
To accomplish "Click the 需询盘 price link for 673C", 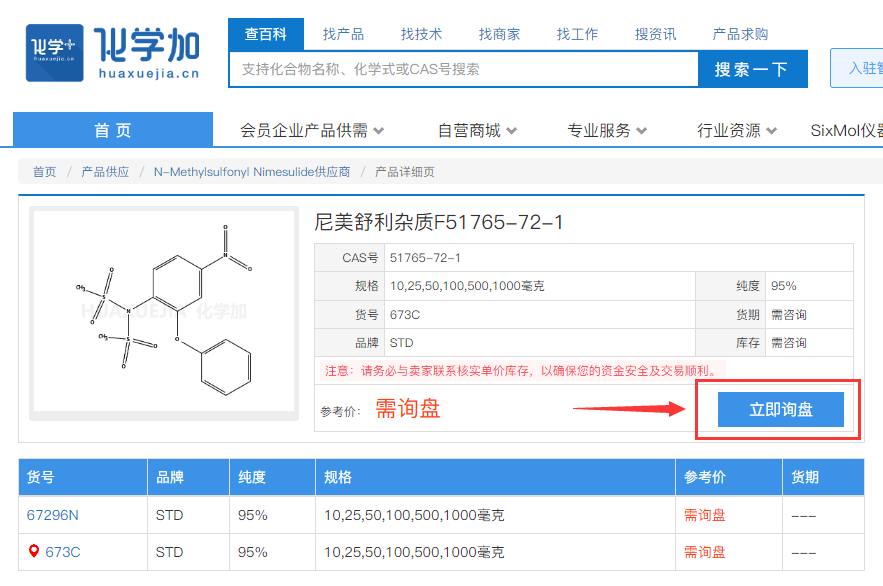I will point(704,551).
